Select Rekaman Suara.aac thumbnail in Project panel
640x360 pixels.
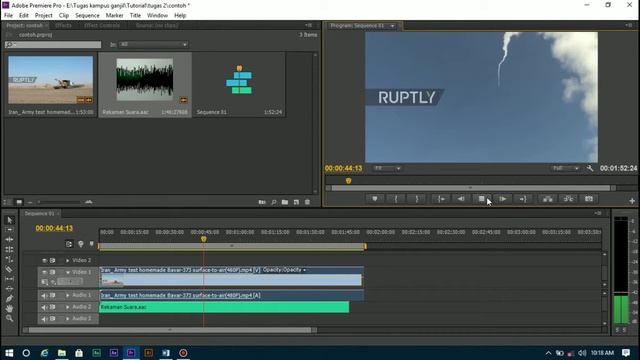tap(144, 80)
